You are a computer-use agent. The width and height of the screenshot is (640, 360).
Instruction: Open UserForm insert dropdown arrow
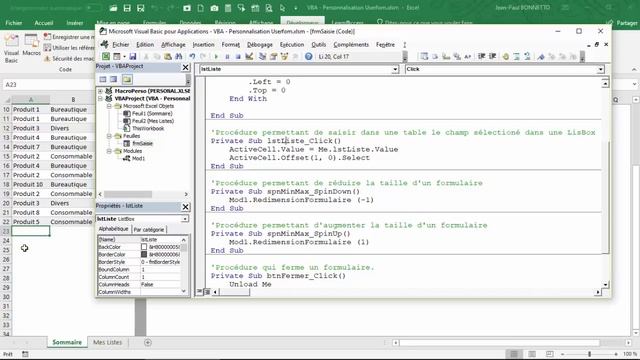coord(124,56)
